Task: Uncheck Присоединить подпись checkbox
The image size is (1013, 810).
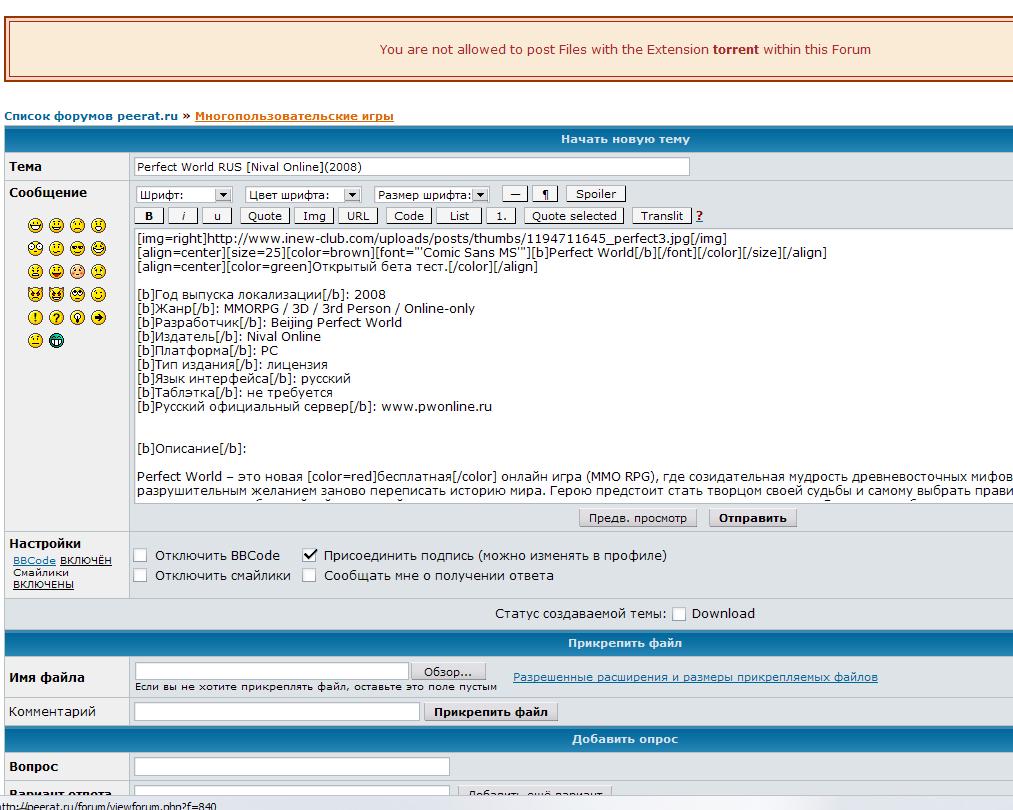Action: pos(309,555)
